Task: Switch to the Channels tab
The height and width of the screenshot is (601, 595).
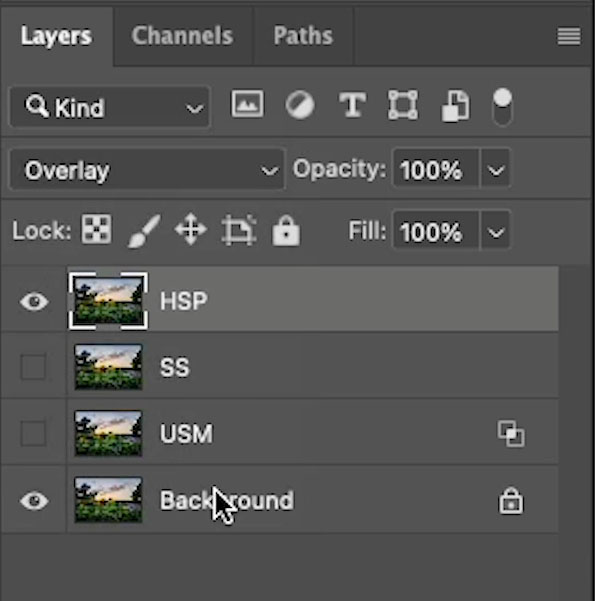Action: (x=182, y=36)
